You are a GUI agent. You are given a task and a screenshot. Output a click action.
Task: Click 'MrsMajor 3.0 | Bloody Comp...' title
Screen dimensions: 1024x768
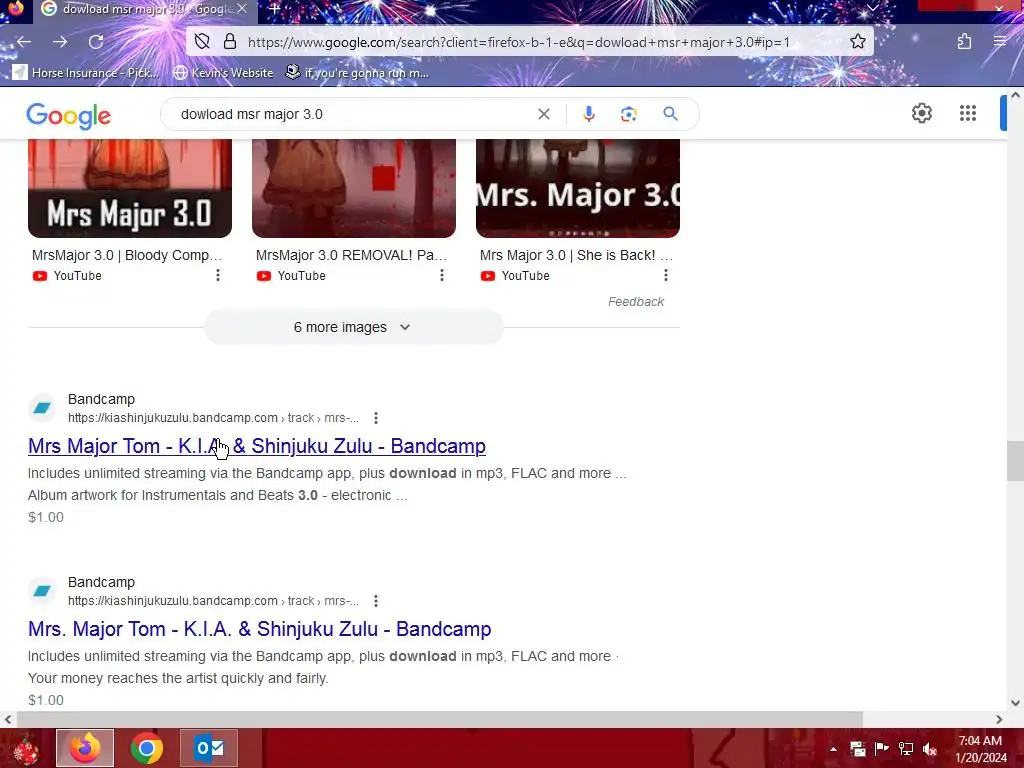(127, 255)
